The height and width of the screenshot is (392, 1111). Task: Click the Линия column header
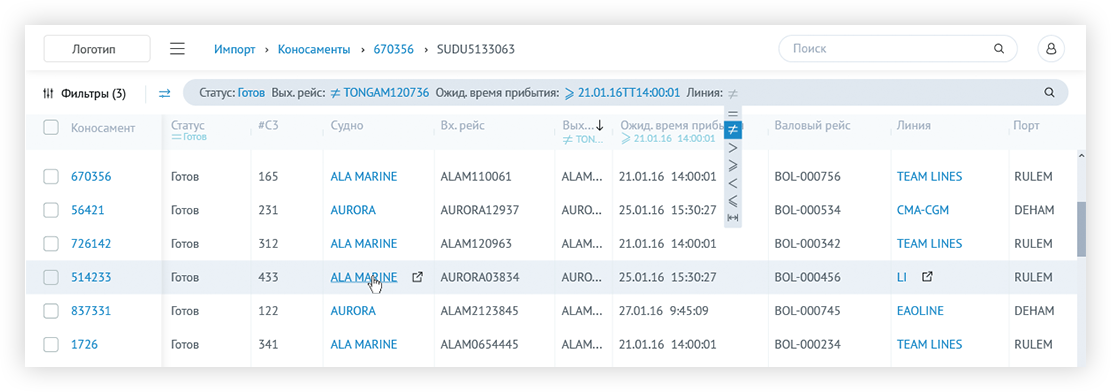coord(913,126)
